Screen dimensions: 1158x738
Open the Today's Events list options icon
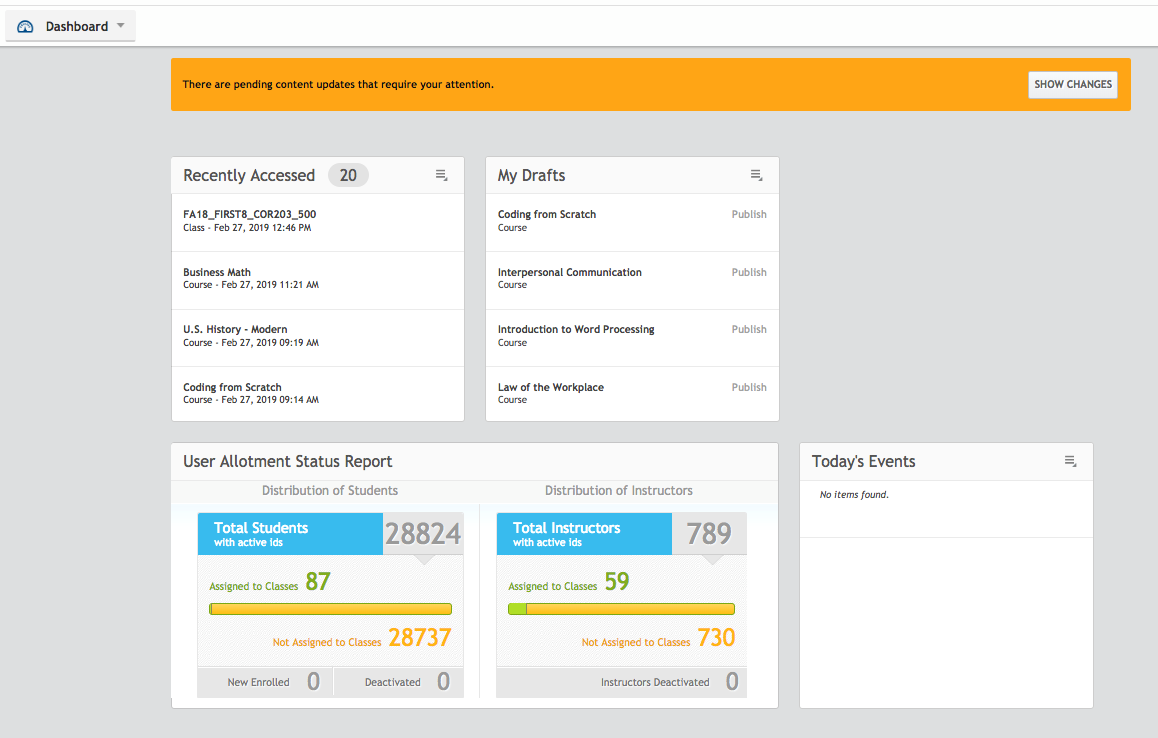[1070, 462]
